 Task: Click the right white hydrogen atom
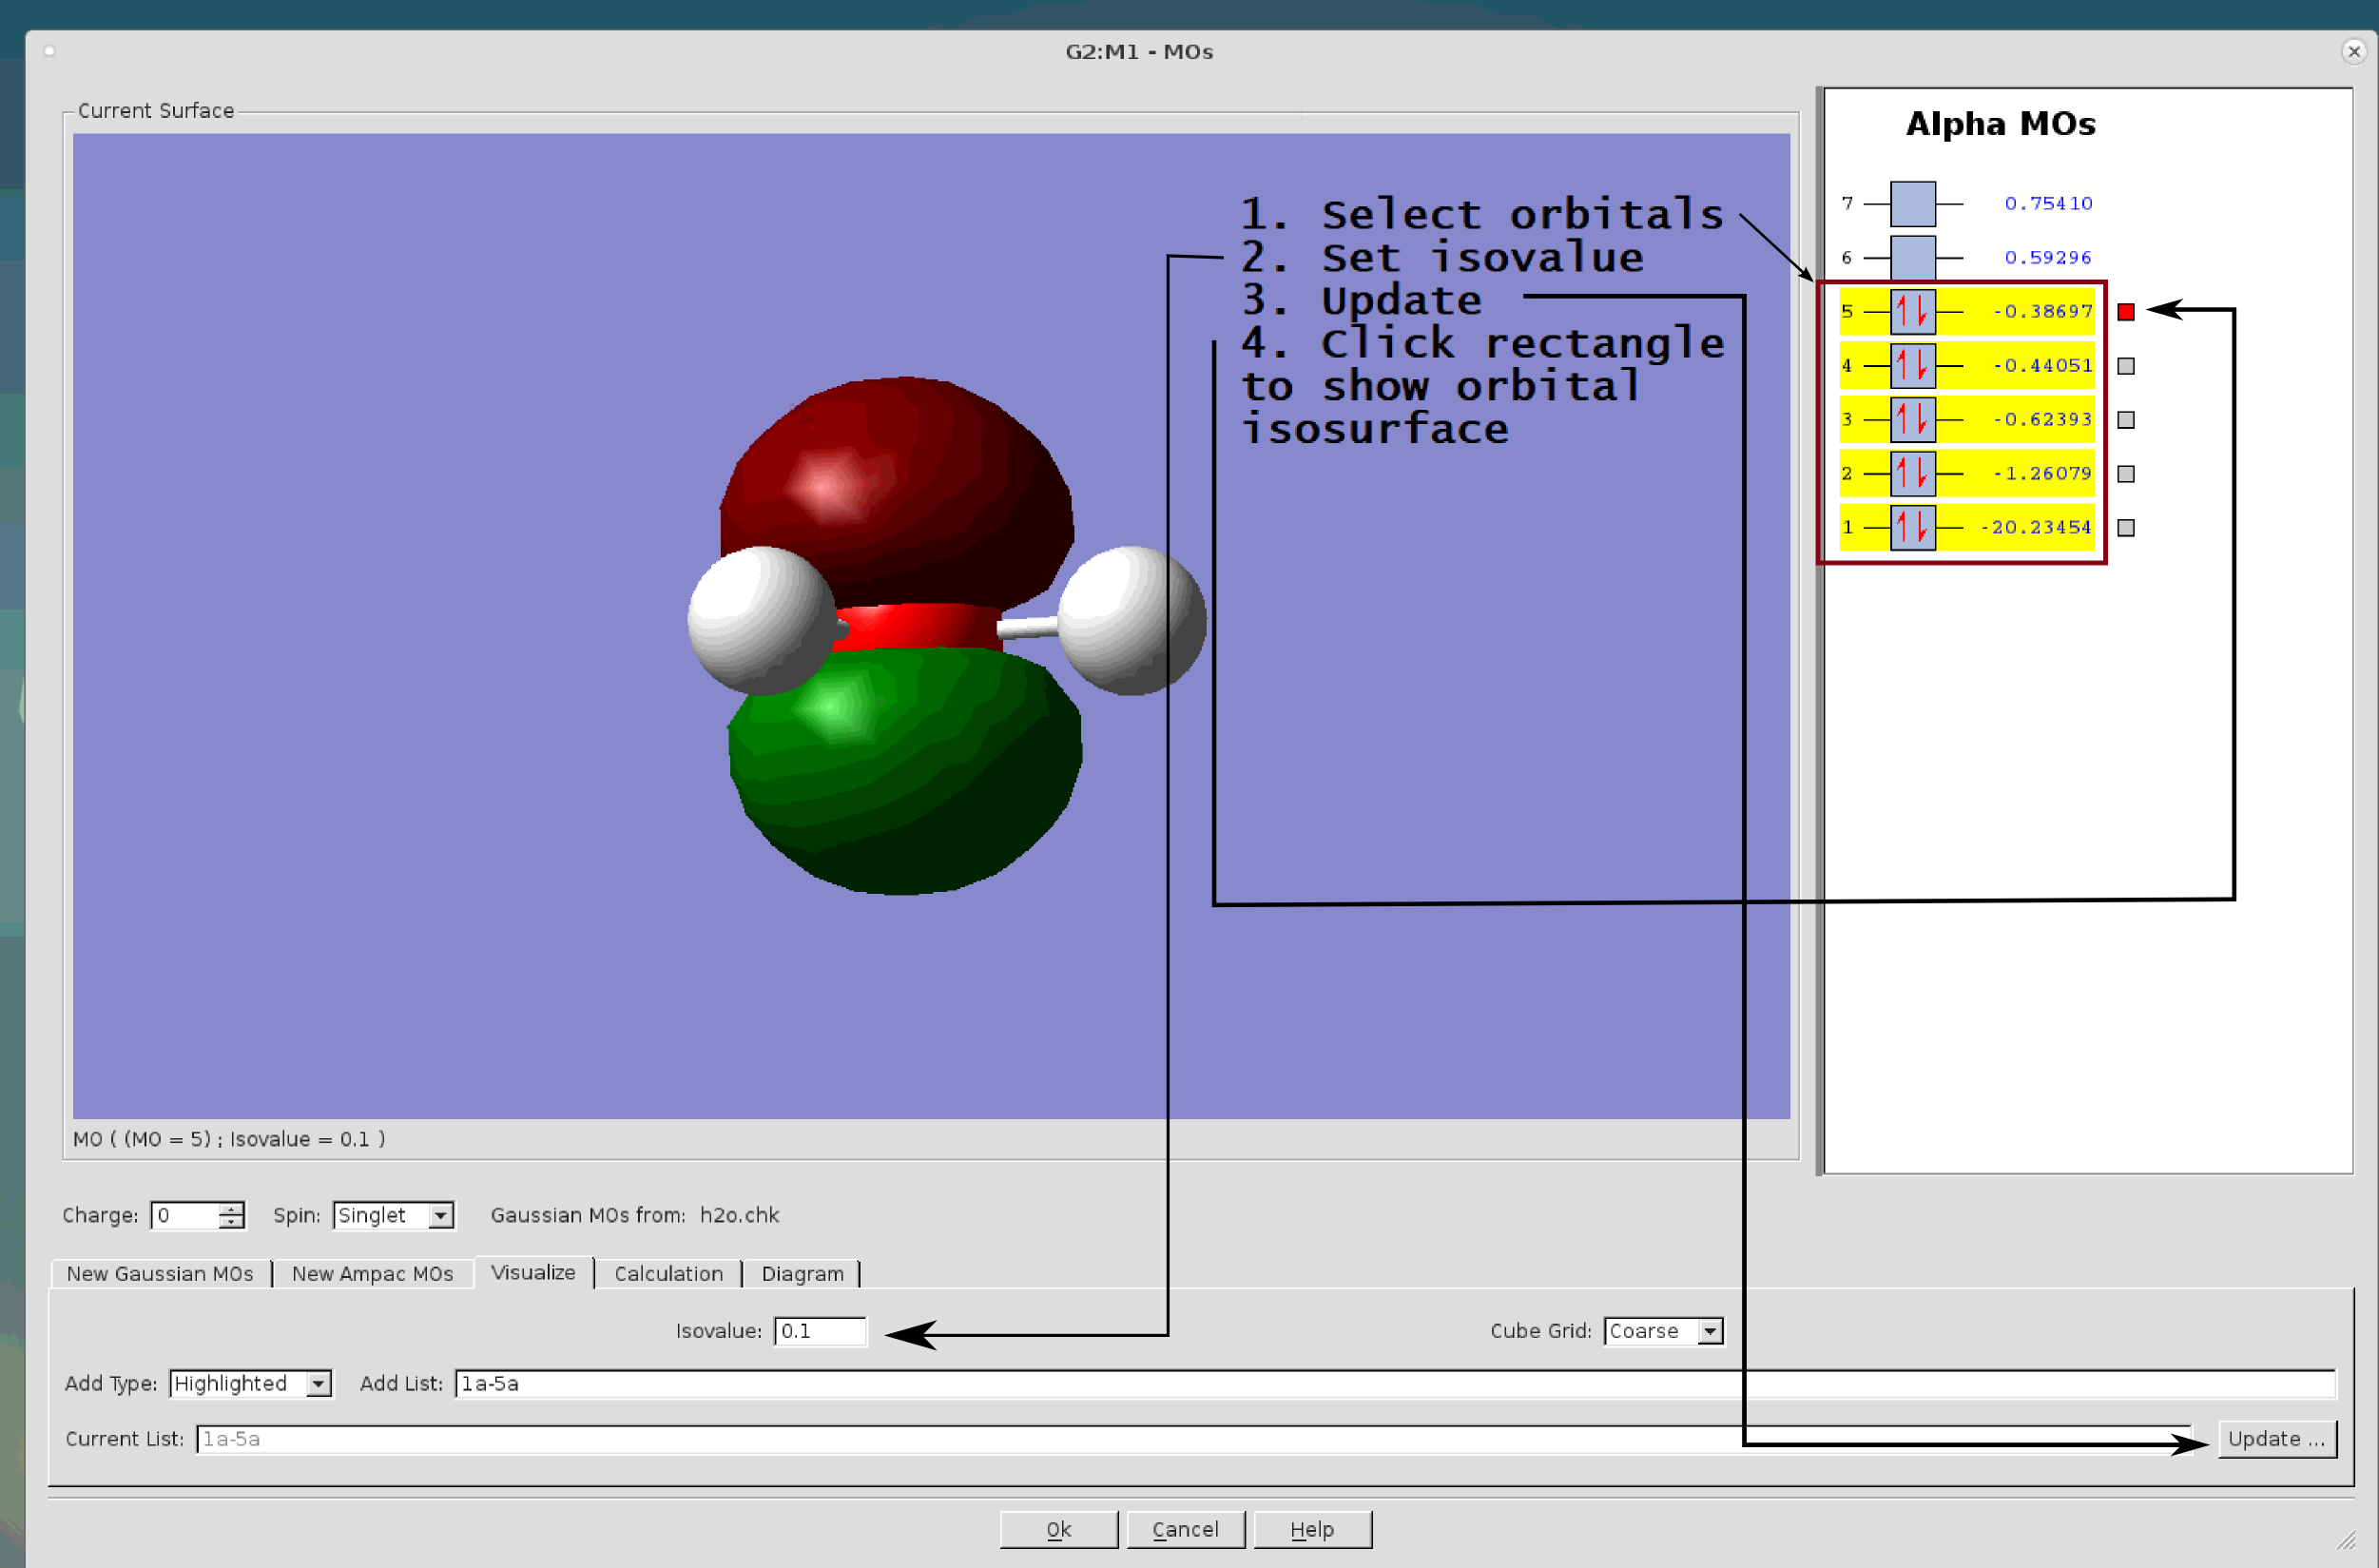[1132, 620]
